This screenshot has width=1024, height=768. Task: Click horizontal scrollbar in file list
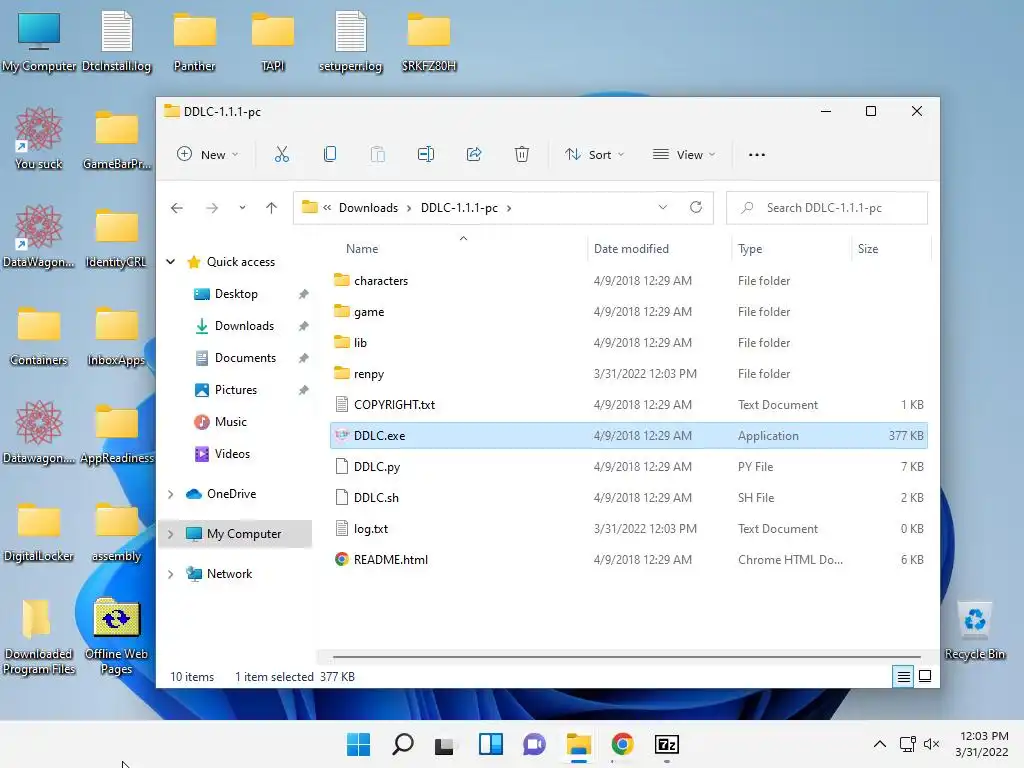pos(626,656)
